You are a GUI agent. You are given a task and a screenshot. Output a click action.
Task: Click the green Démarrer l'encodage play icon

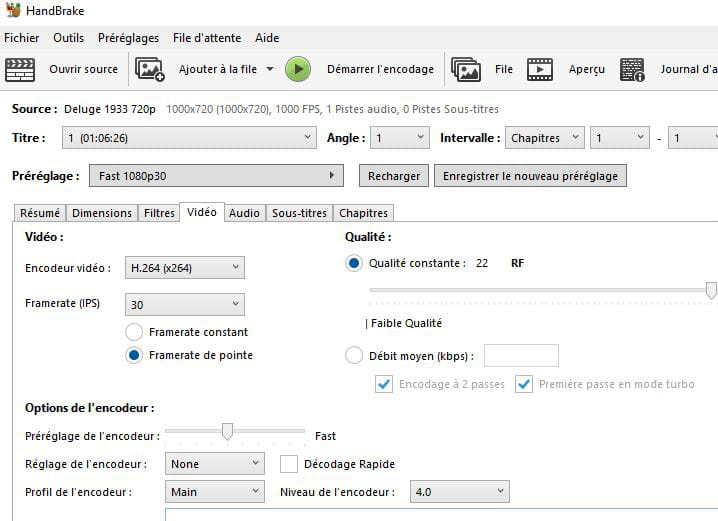[x=298, y=70]
